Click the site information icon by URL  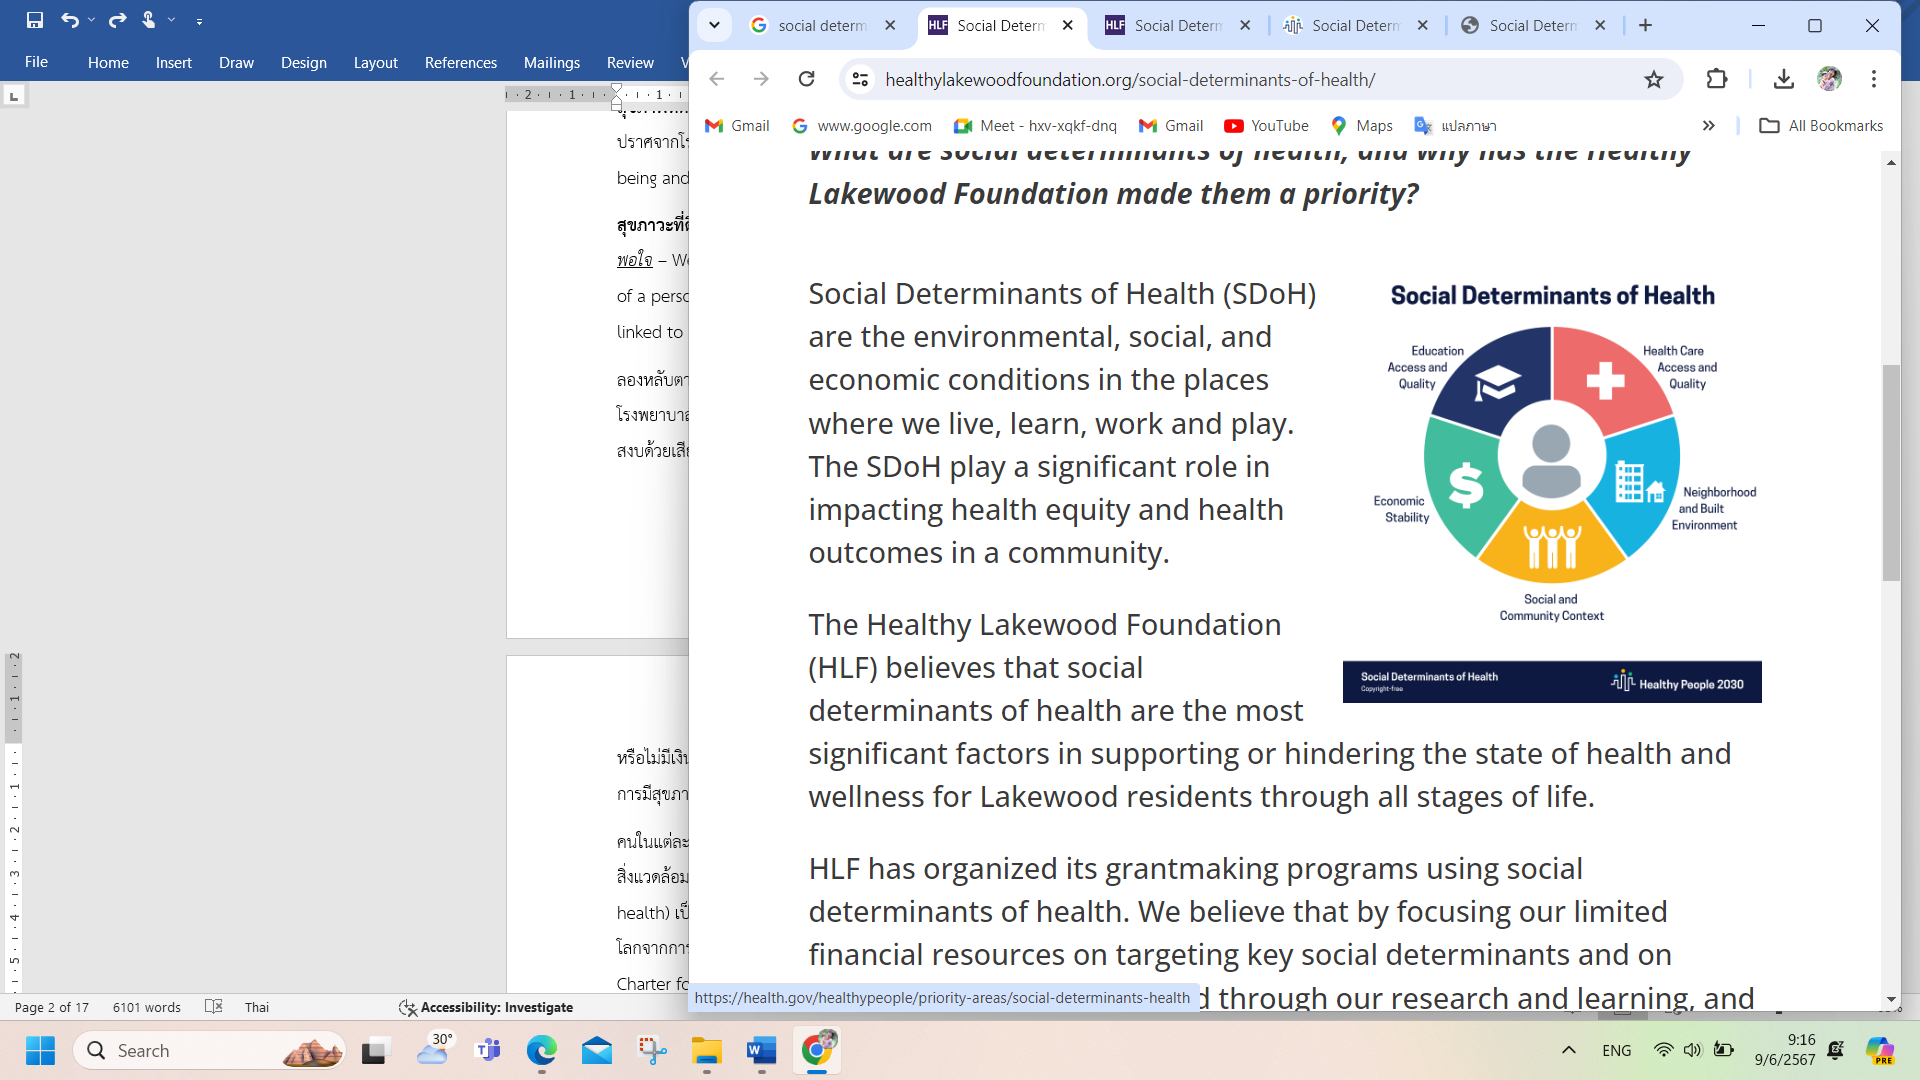click(860, 79)
